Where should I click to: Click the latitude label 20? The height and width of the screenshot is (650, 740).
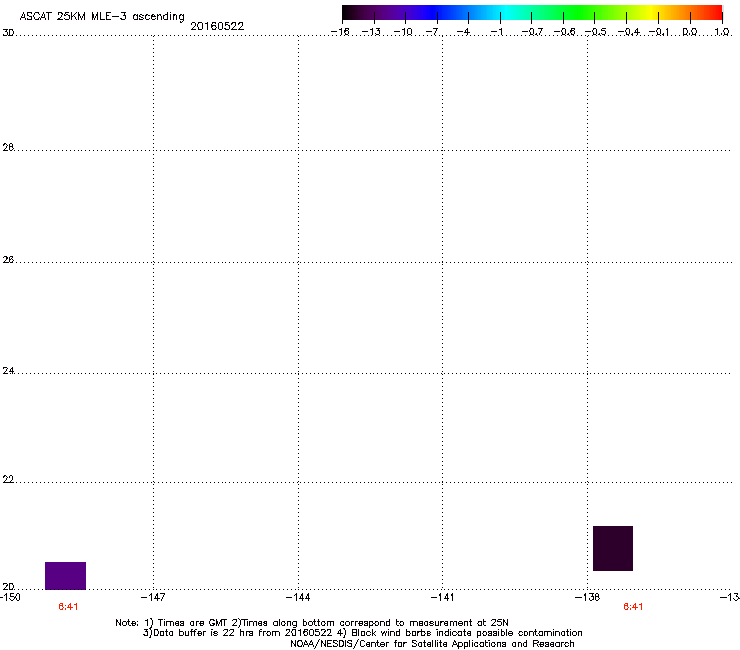8,587
